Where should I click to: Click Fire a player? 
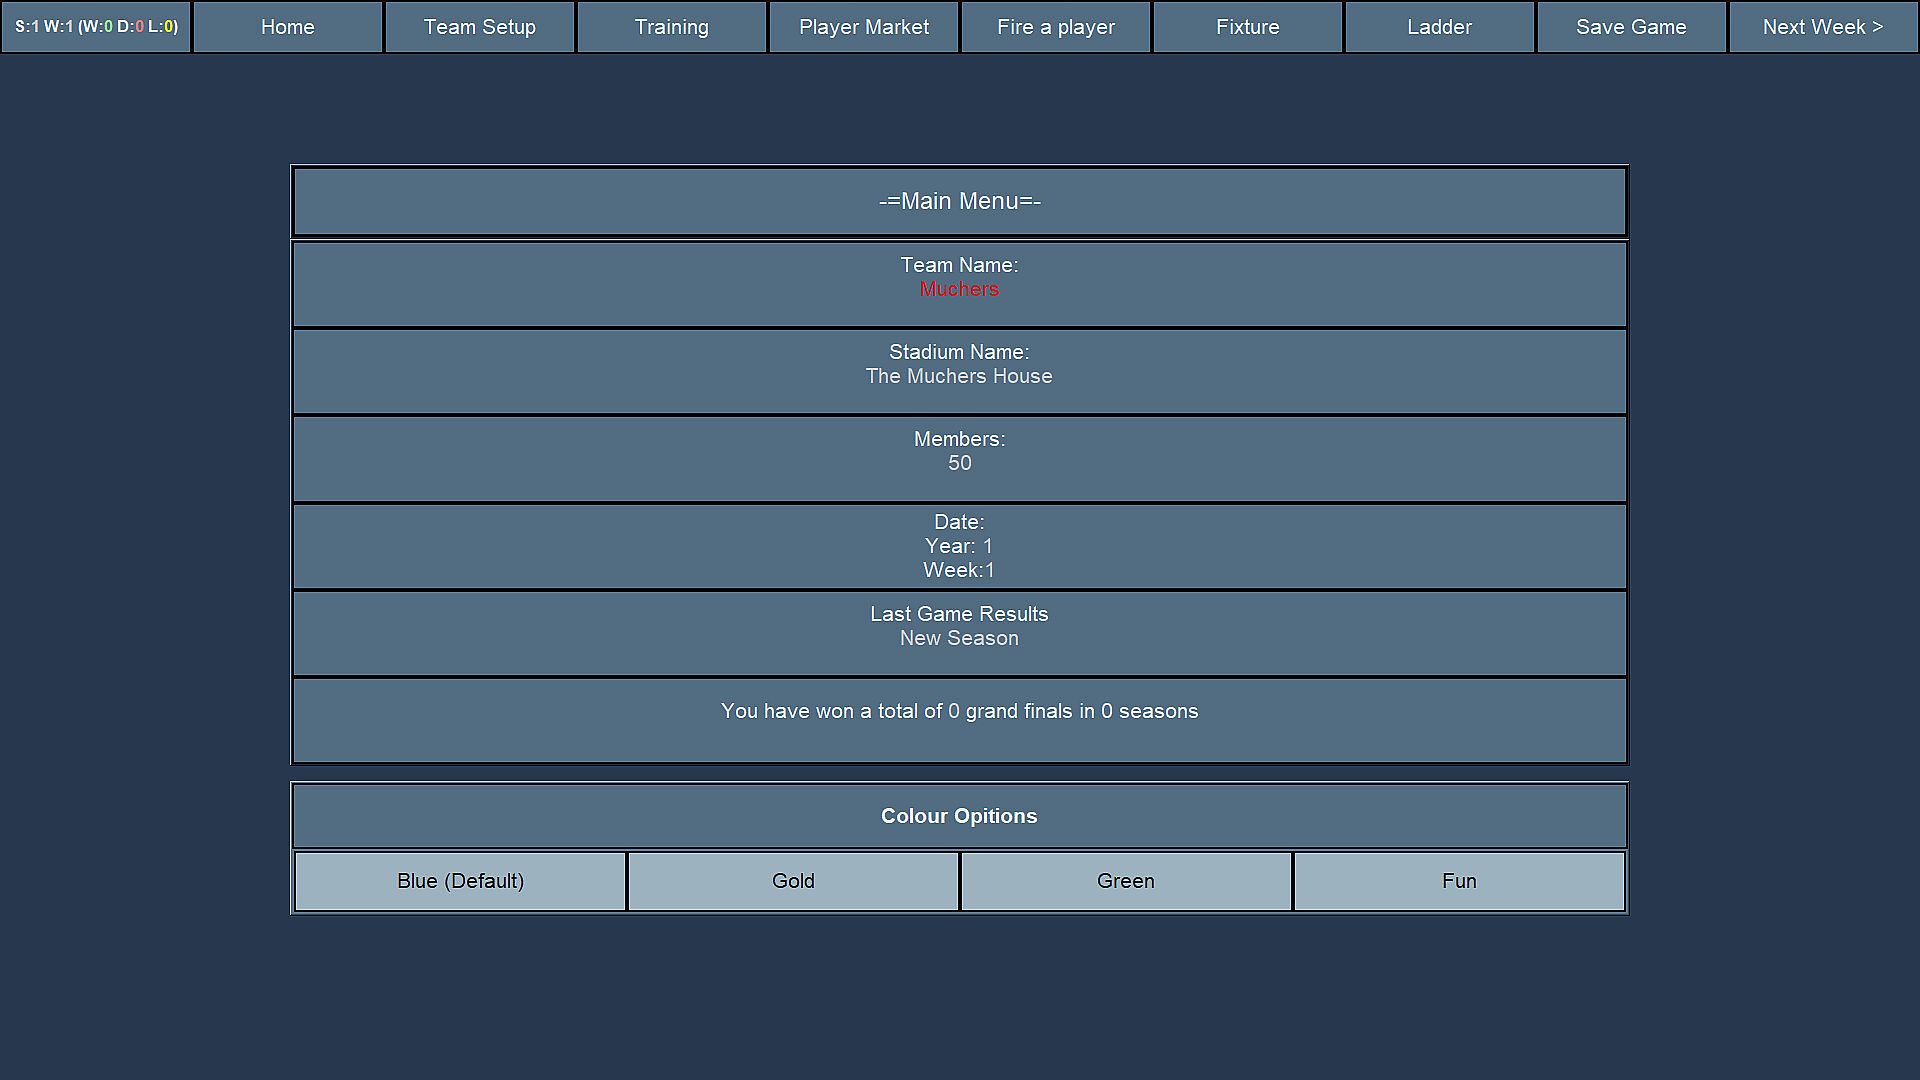(1055, 27)
